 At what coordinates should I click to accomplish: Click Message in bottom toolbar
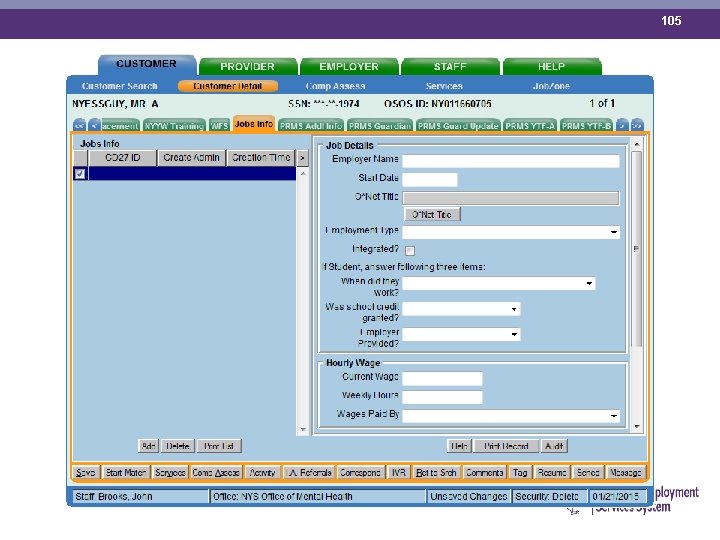(625, 472)
